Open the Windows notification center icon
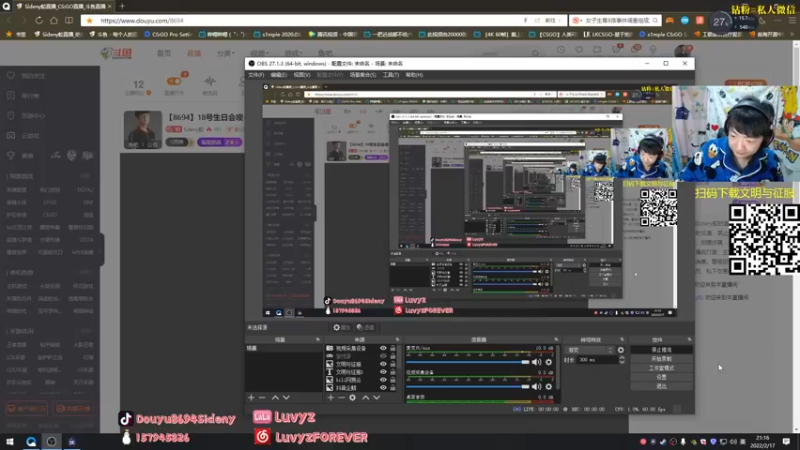800x450 pixels. (x=786, y=441)
